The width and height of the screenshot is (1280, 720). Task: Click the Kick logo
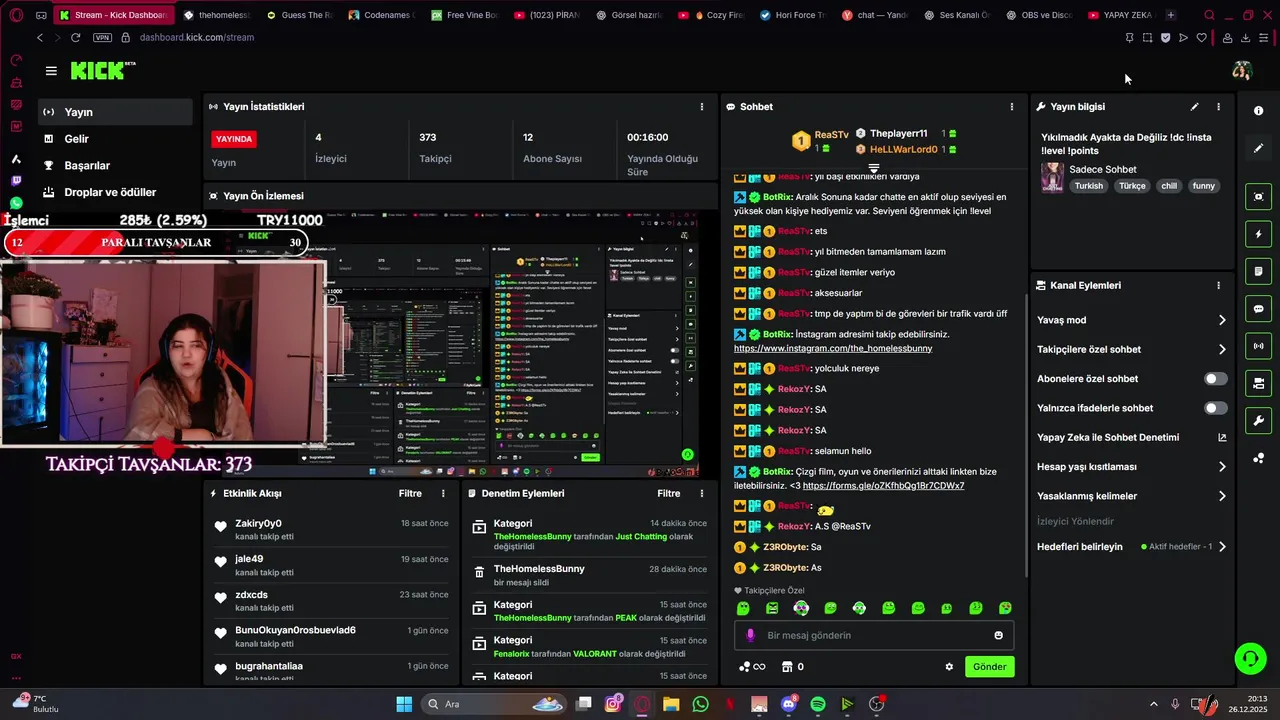coord(103,70)
